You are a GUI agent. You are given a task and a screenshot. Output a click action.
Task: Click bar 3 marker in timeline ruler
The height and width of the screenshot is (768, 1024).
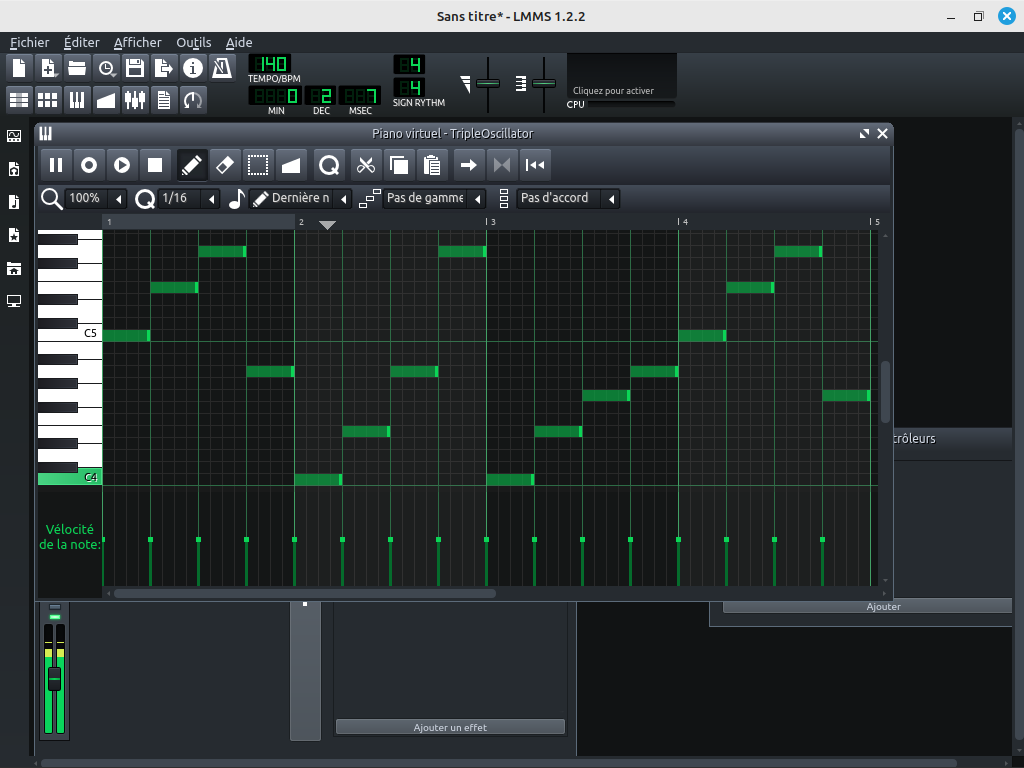tap(491, 222)
